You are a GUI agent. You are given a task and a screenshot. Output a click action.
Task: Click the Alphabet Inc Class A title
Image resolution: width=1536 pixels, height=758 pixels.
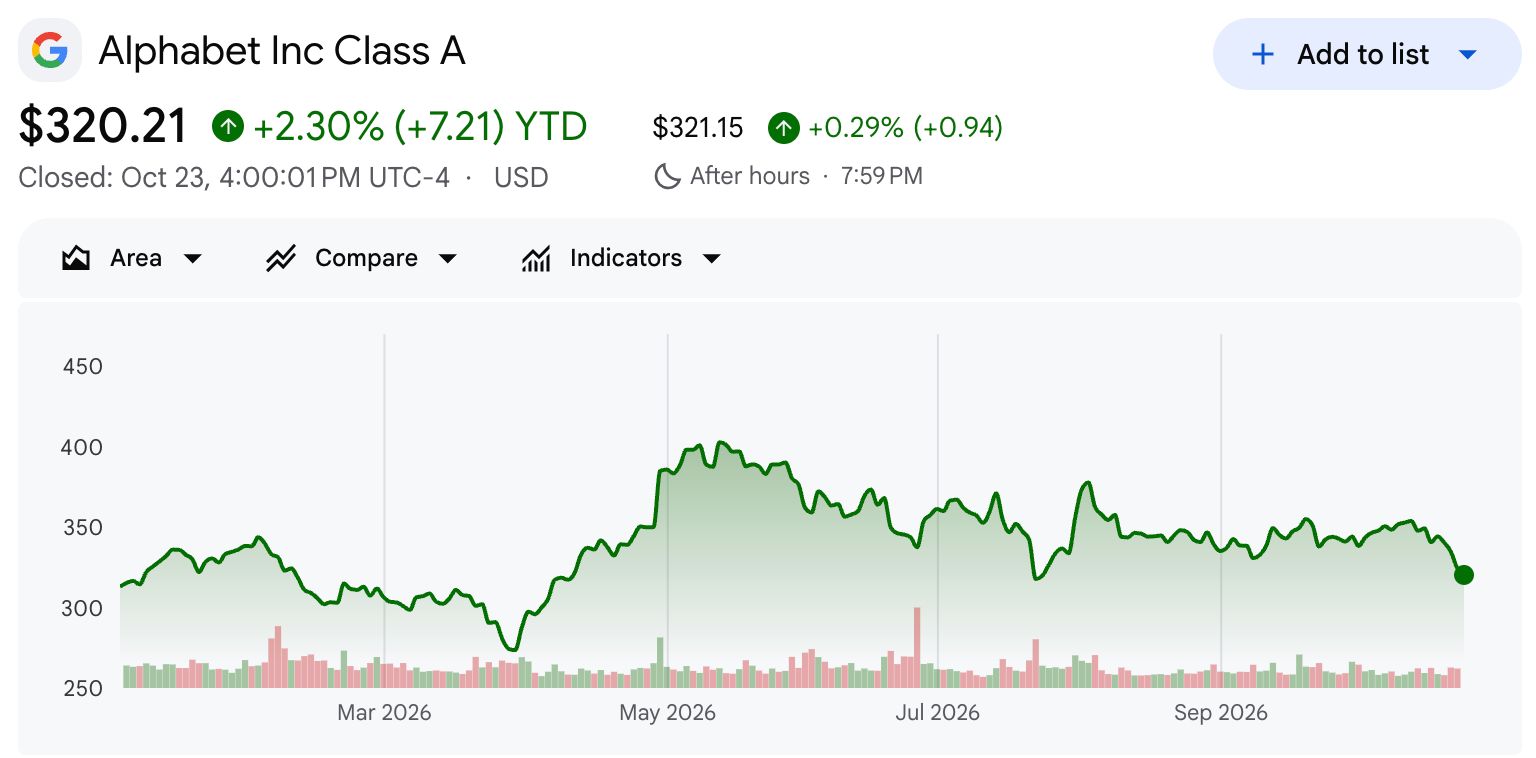coord(282,51)
